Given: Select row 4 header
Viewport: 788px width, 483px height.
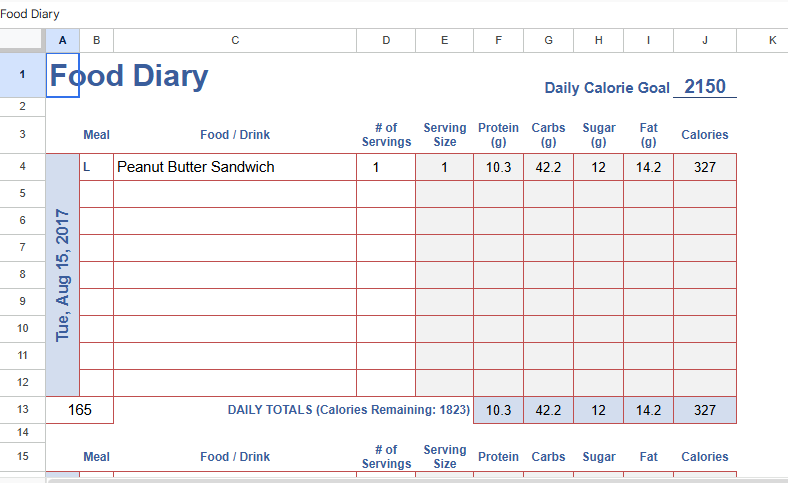Looking at the screenshot, I should tap(22, 167).
